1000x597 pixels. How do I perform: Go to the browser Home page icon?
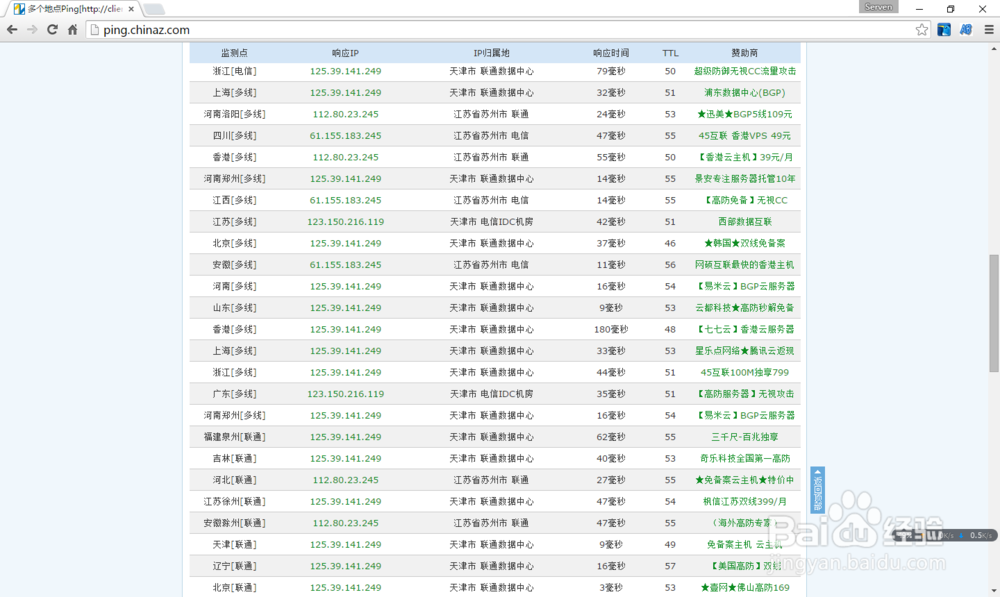[x=72, y=30]
